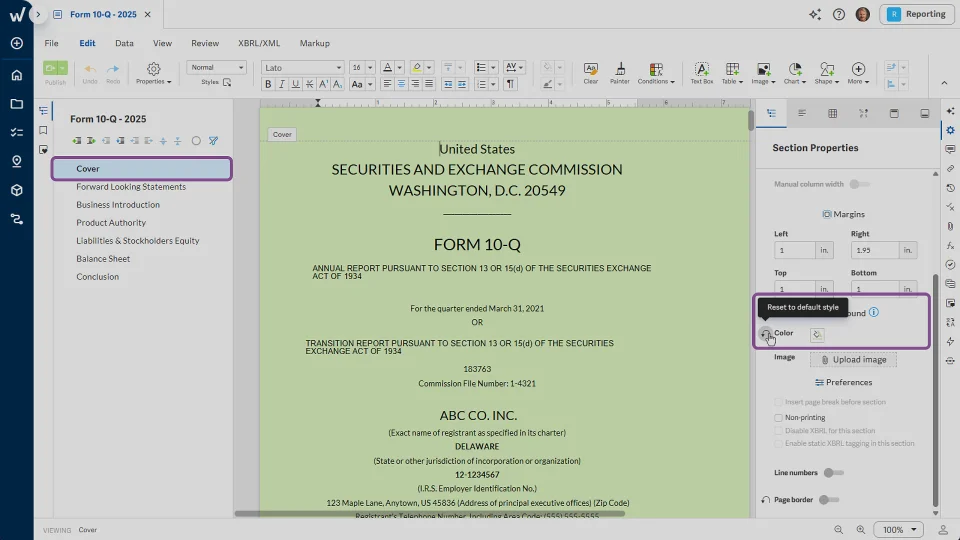Select the format Painter tool
Screen dimensions: 960x540
tap(620, 73)
